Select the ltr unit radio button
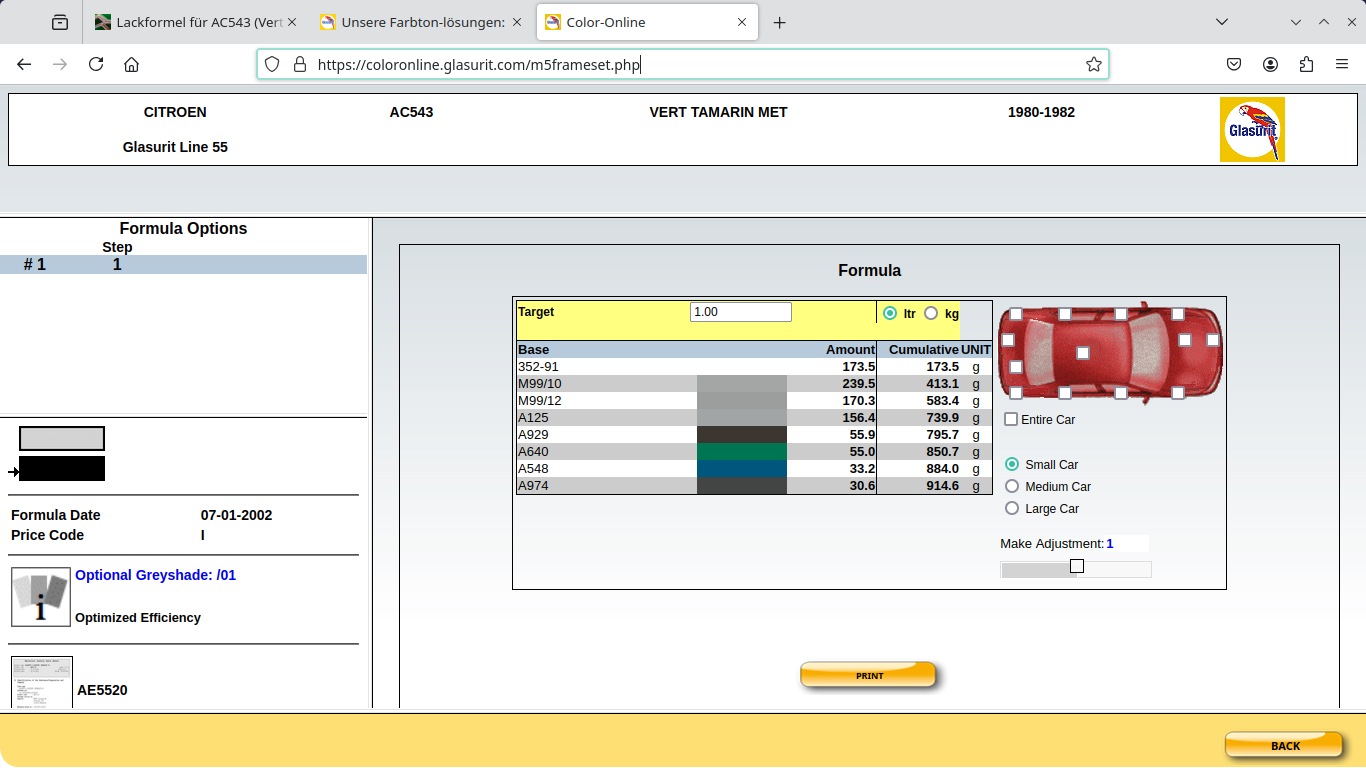 click(x=890, y=313)
